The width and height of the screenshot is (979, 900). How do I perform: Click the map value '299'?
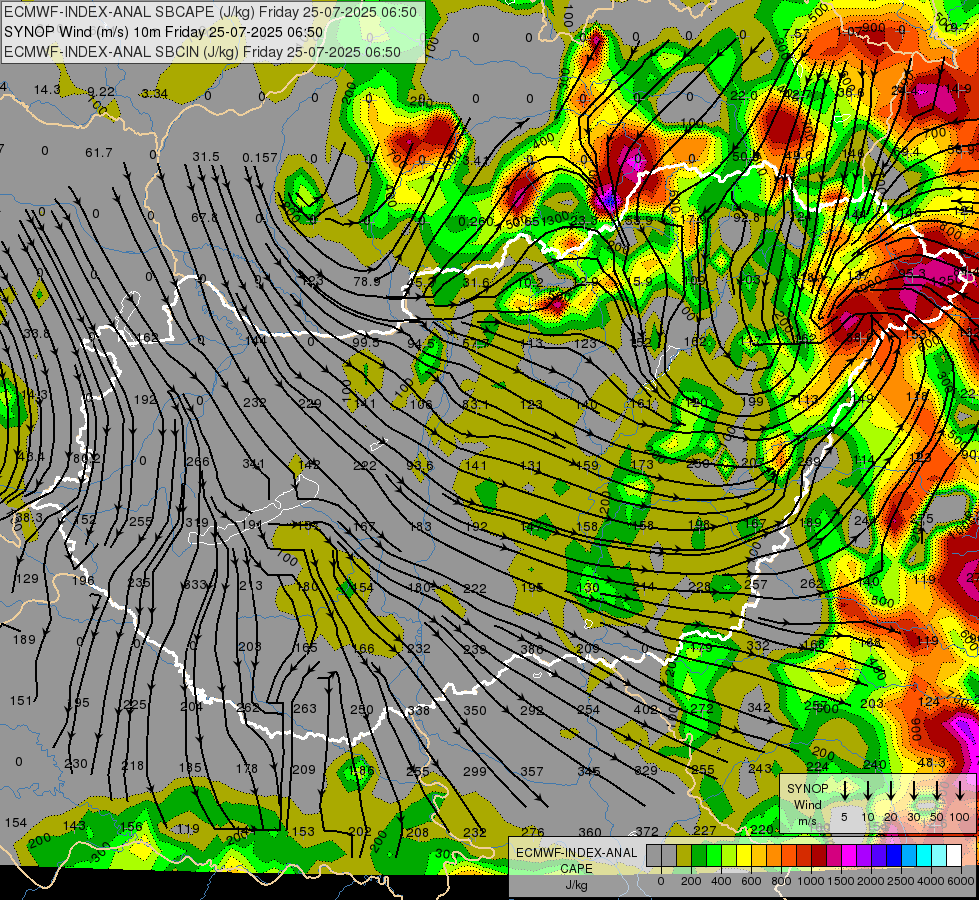[x=475, y=772]
